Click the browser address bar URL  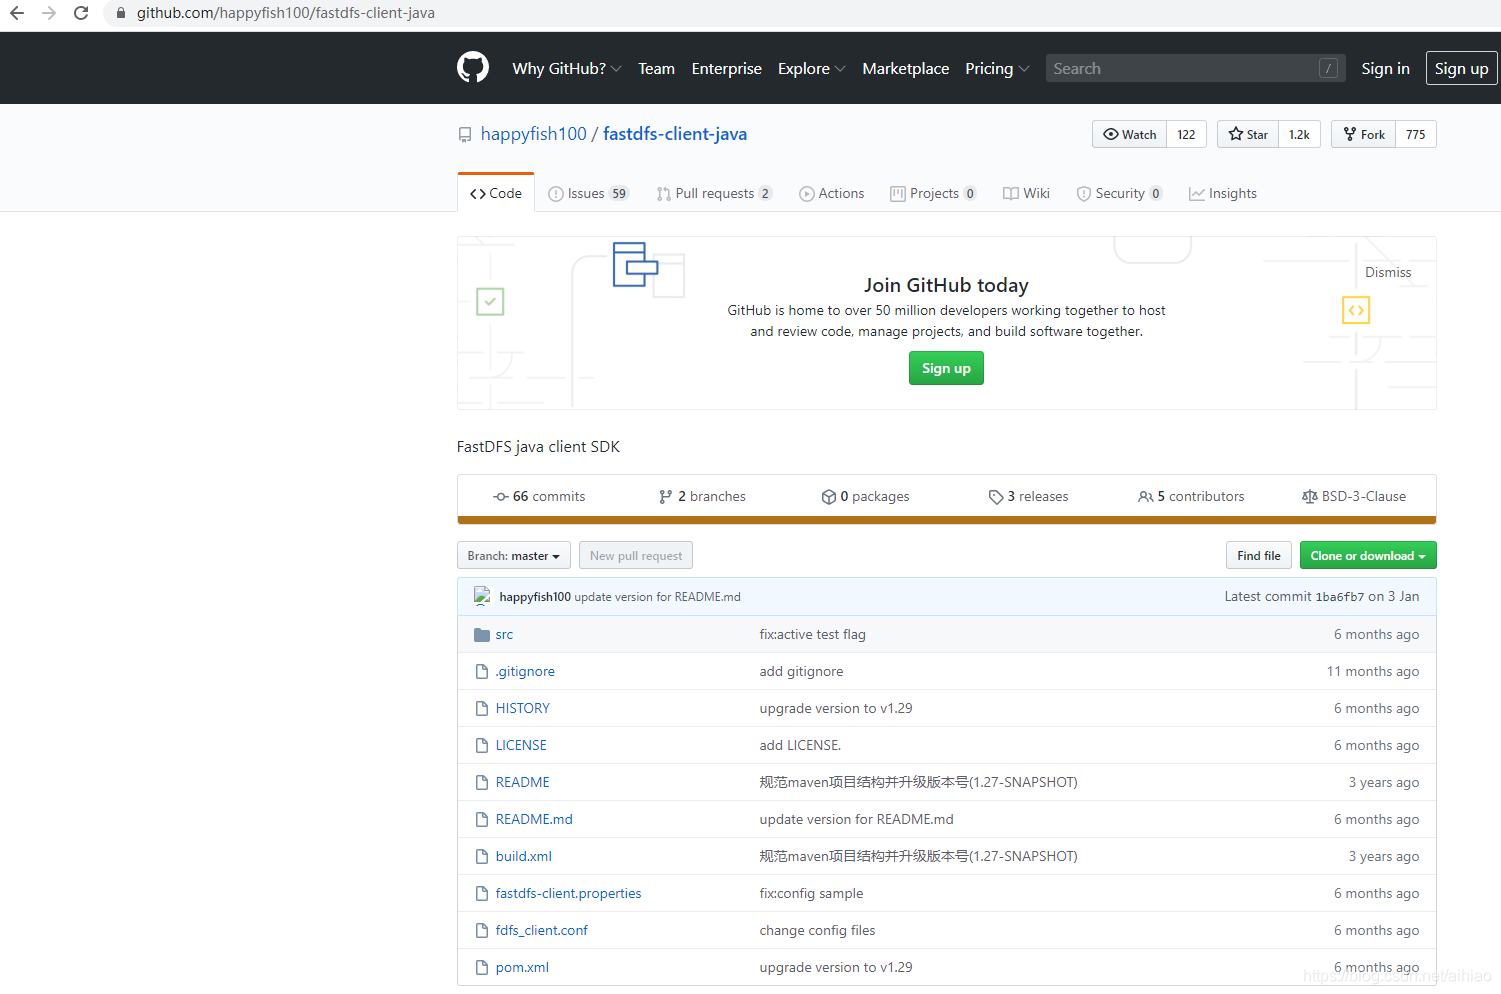click(286, 13)
